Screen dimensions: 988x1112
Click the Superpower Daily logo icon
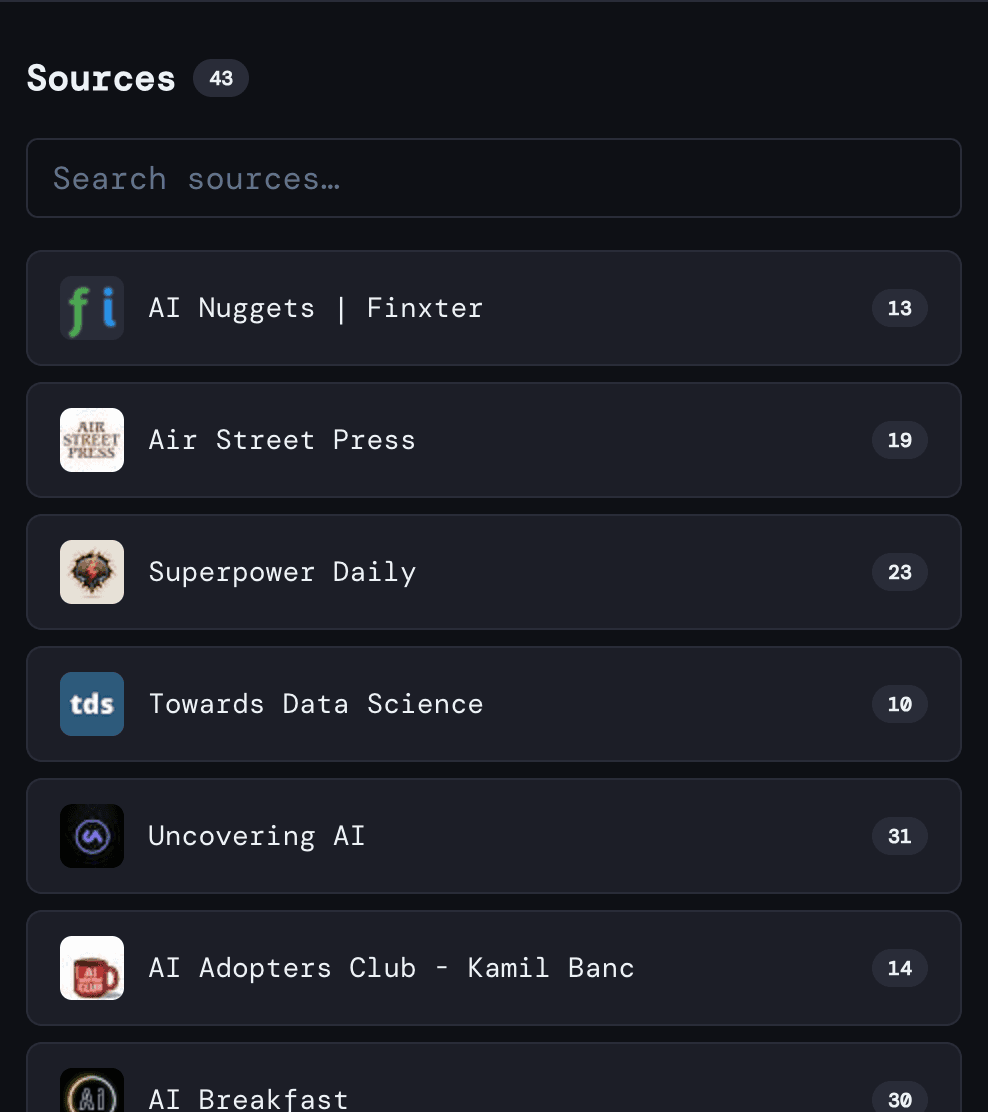pos(92,572)
